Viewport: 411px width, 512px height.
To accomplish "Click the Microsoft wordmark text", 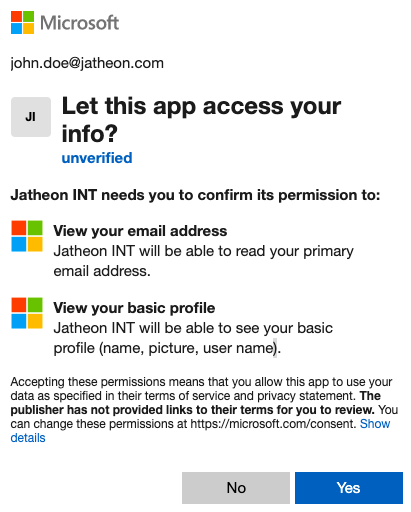I will [79, 23].
